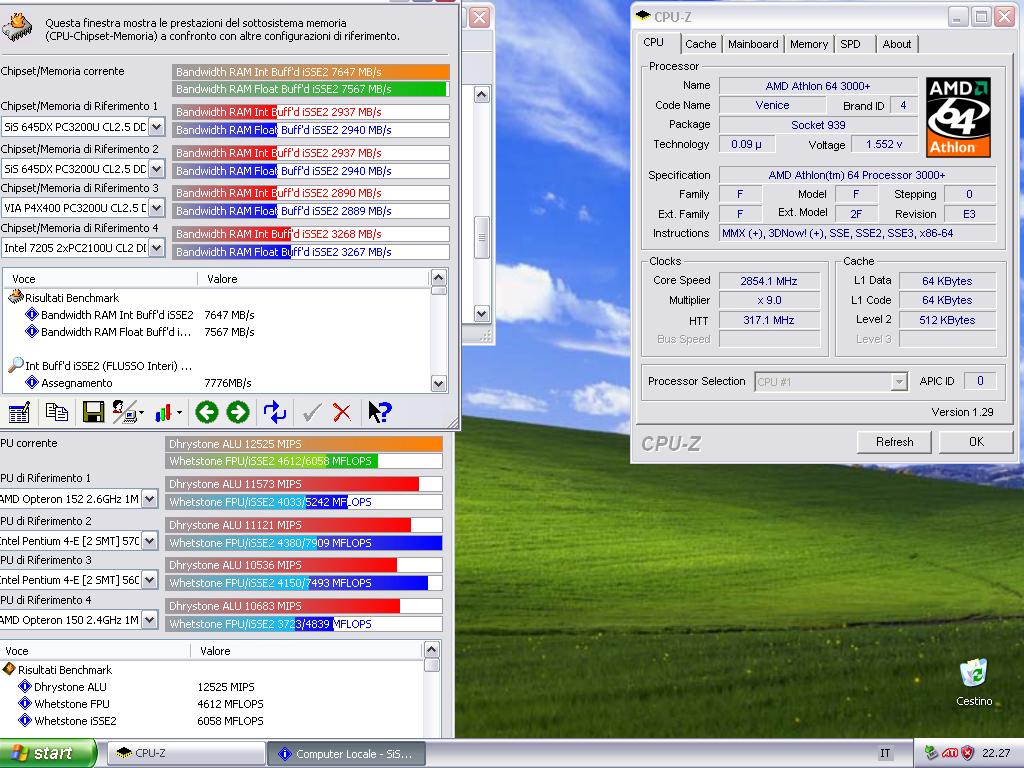Image resolution: width=1024 pixels, height=768 pixels.
Task: Click the copy results toolbar icon
Action: click(57, 412)
